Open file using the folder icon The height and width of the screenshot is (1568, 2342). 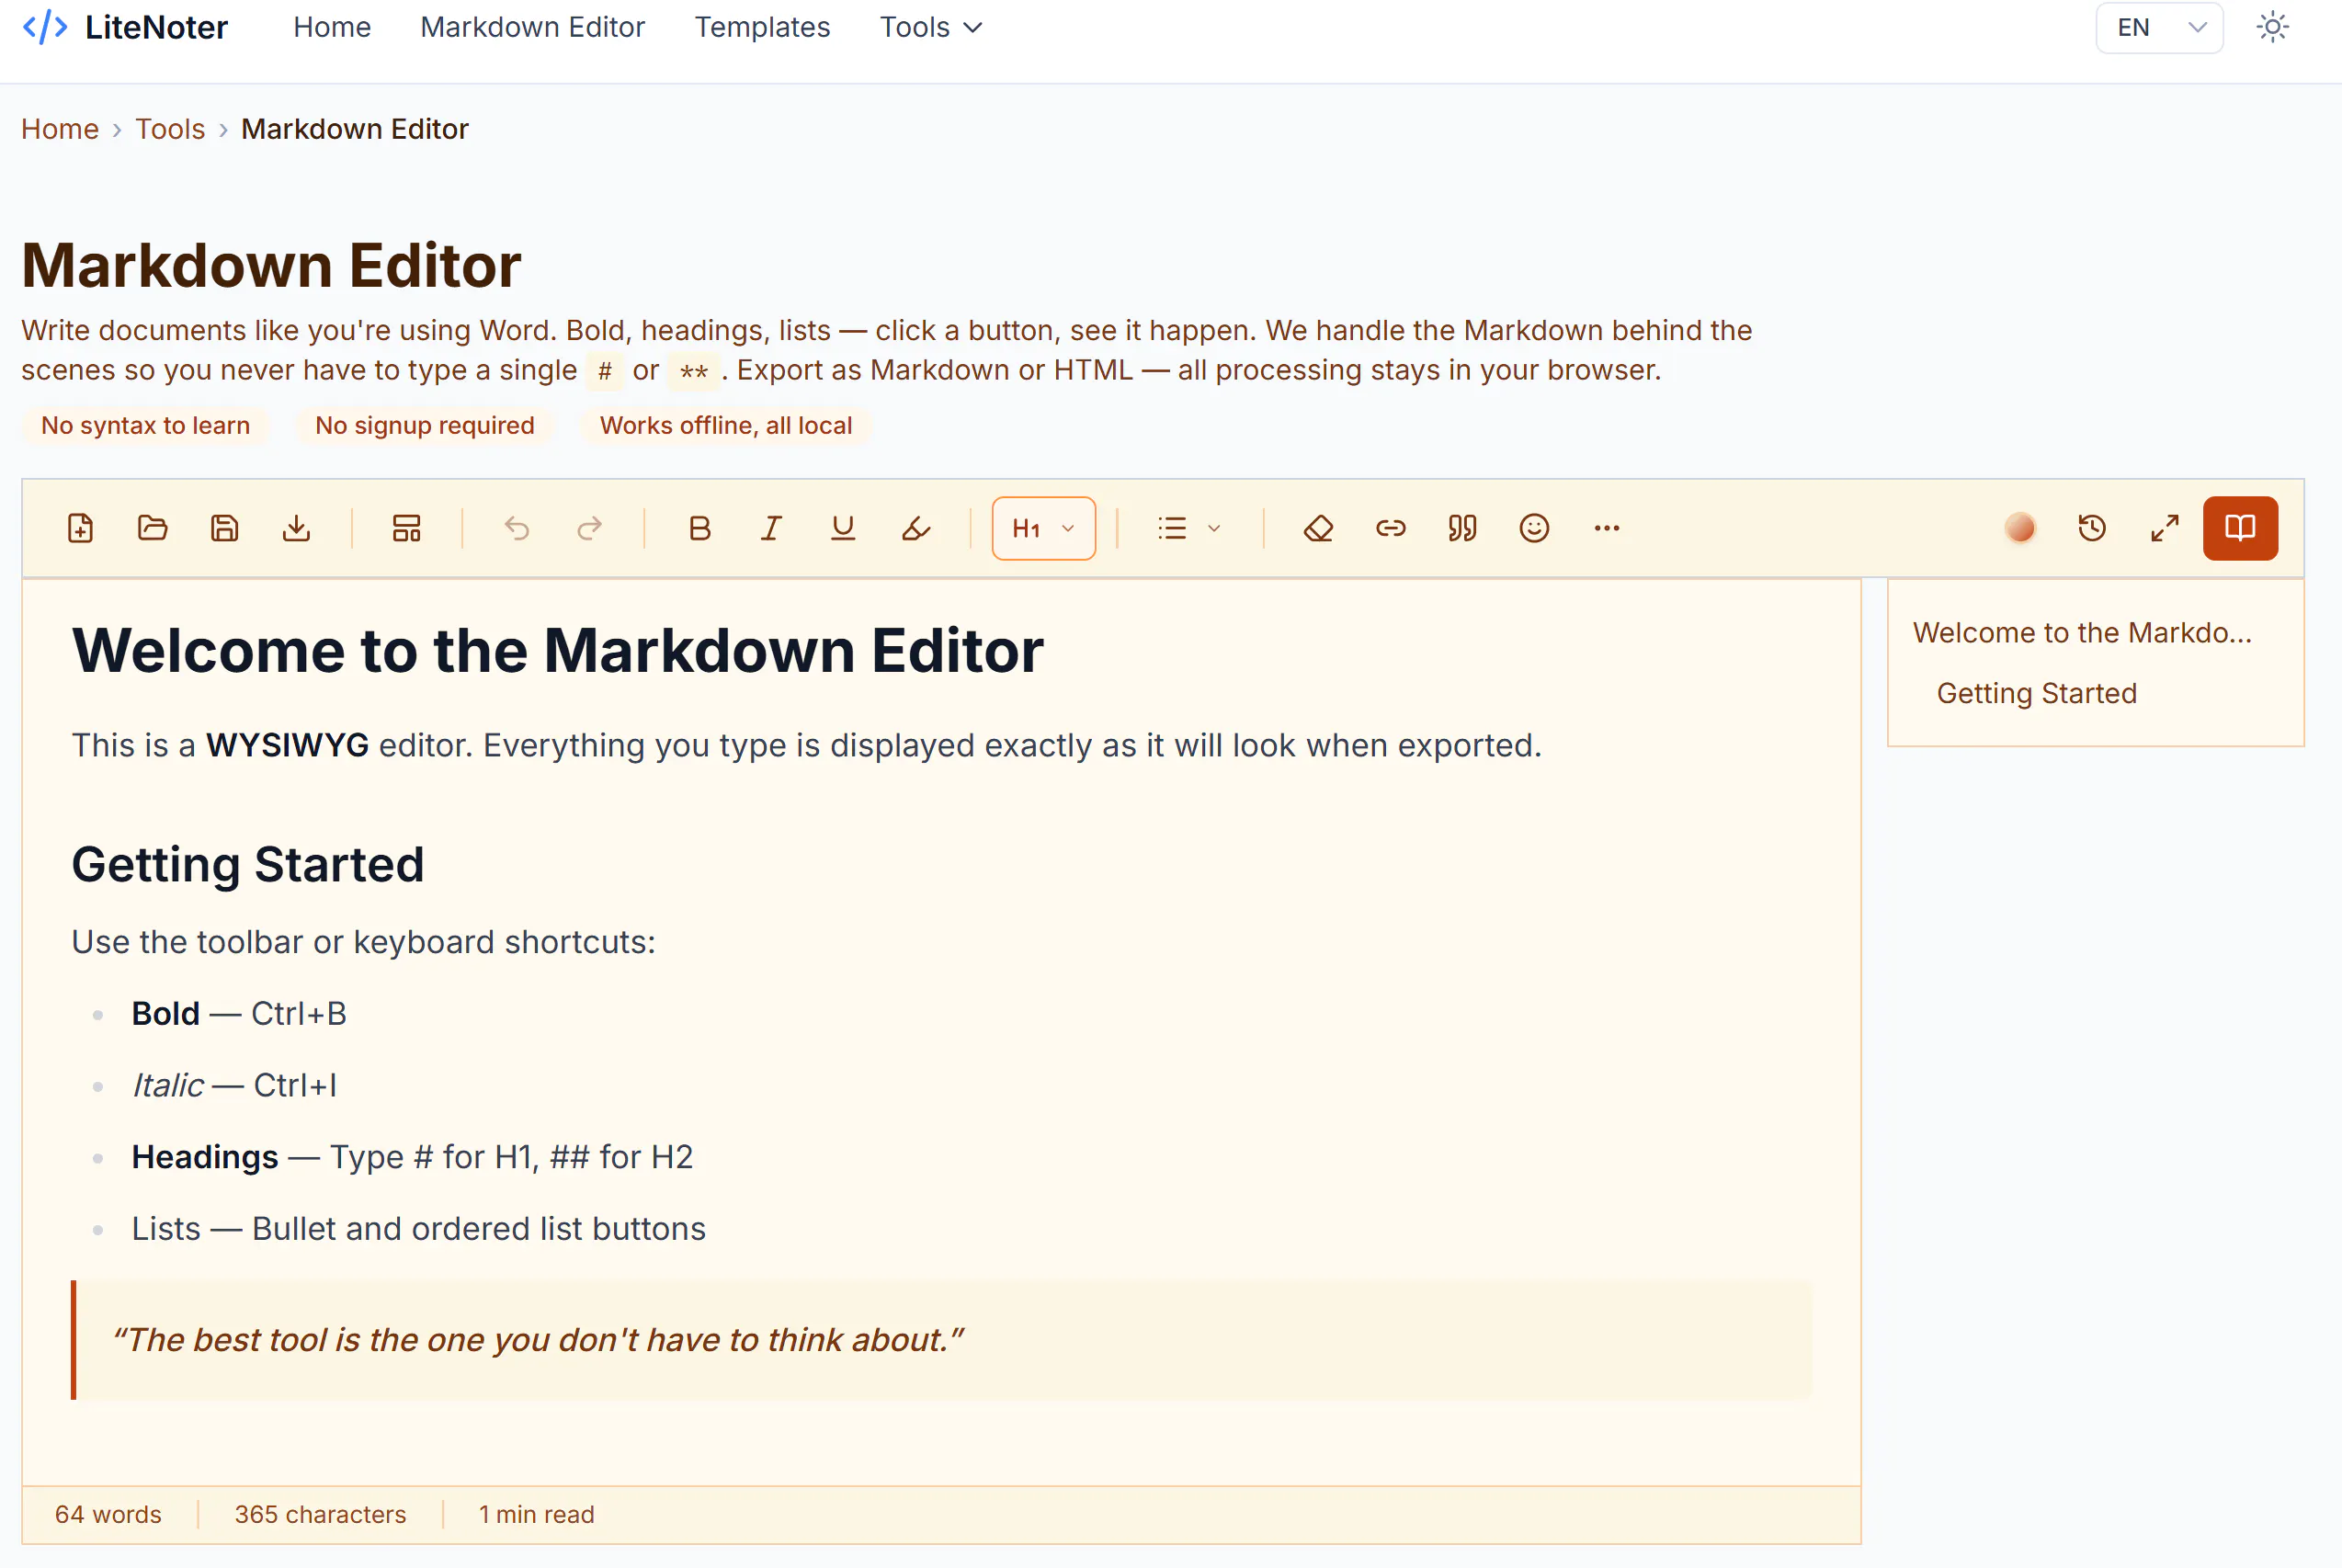click(x=152, y=528)
